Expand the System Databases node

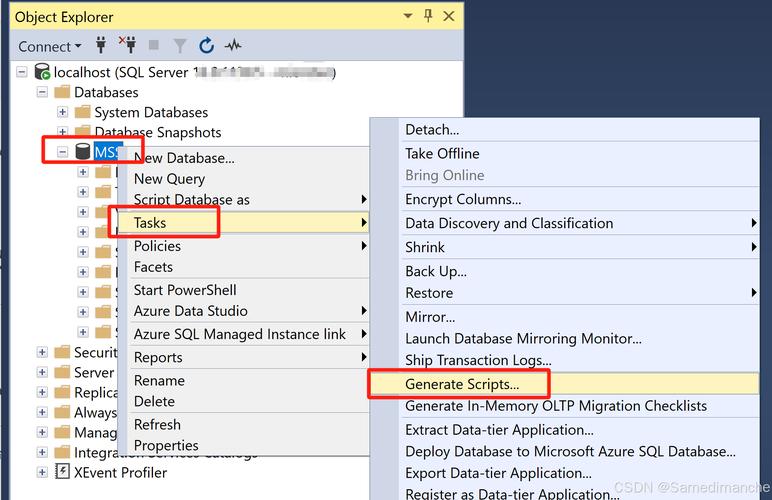point(62,112)
